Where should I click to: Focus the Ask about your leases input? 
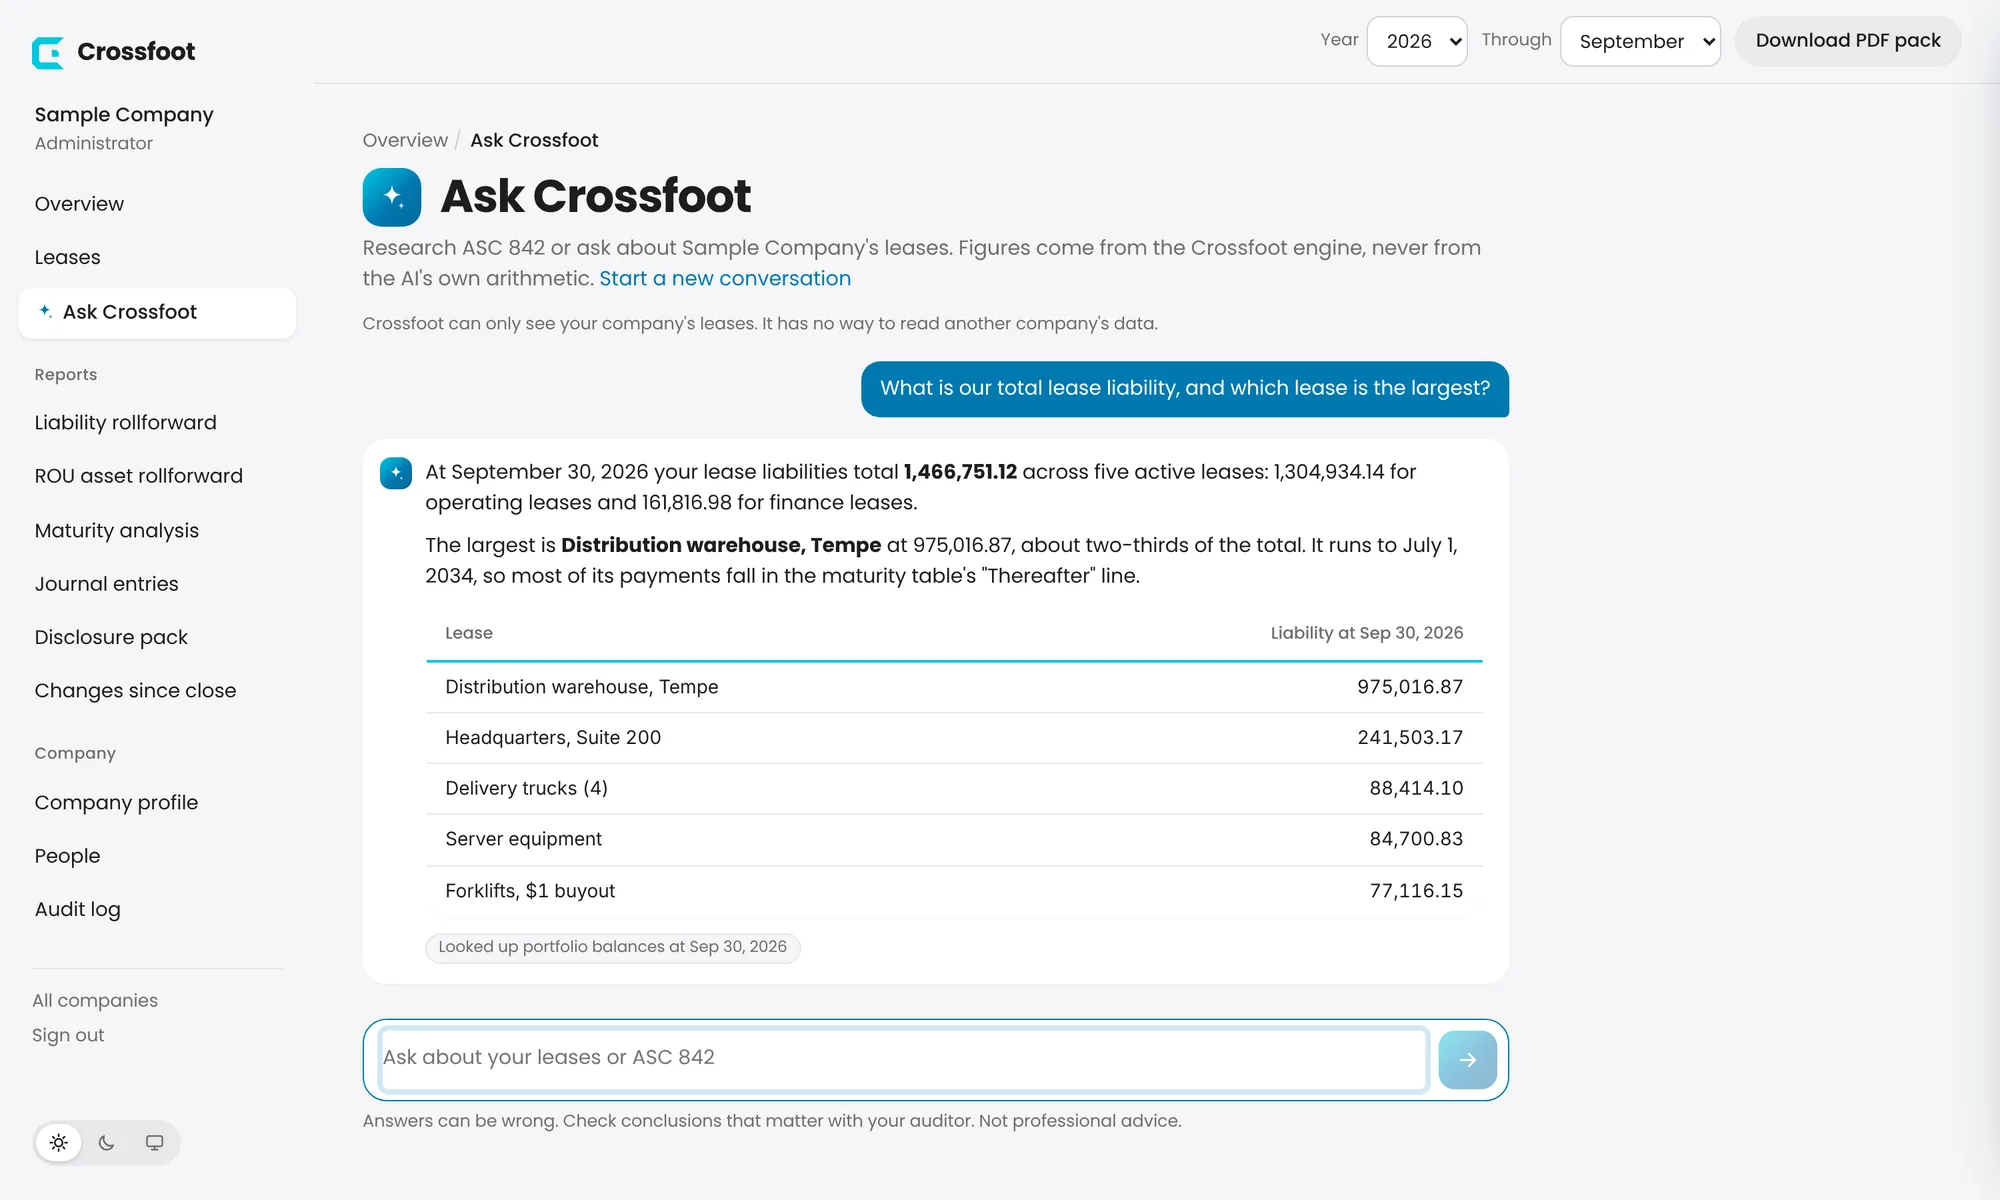904,1058
